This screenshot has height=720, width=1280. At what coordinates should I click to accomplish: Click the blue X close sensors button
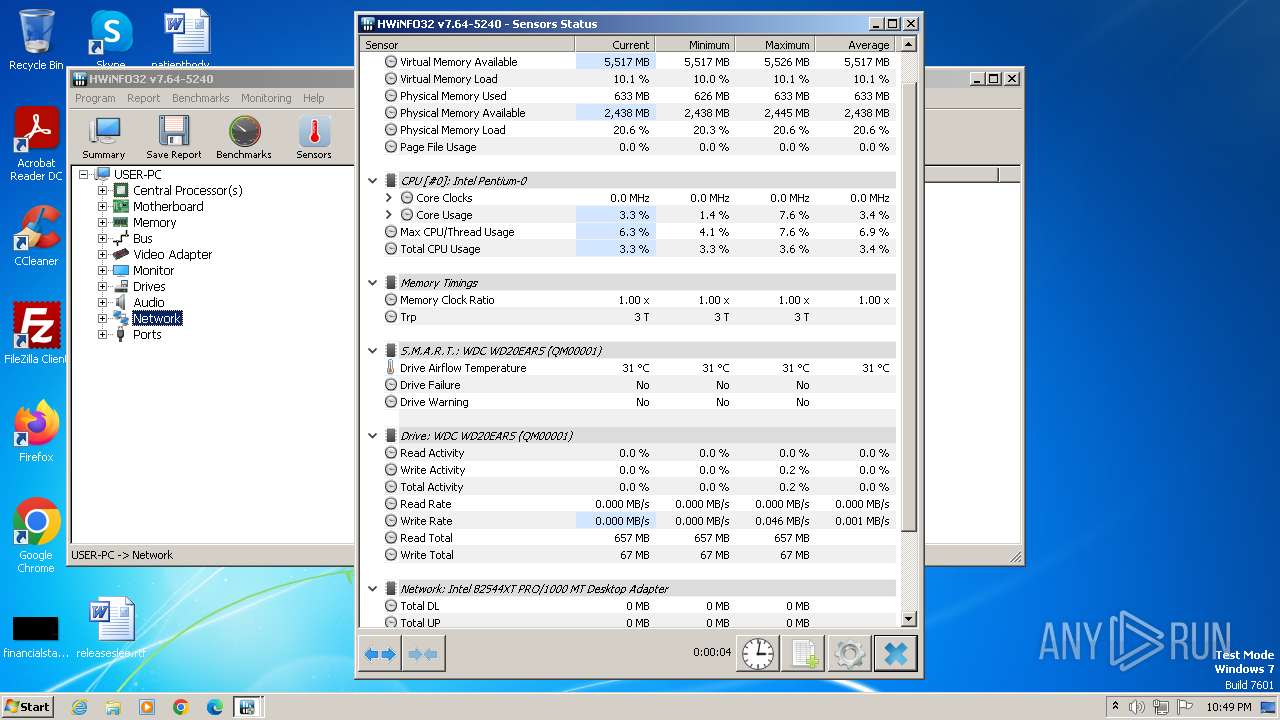coord(896,654)
